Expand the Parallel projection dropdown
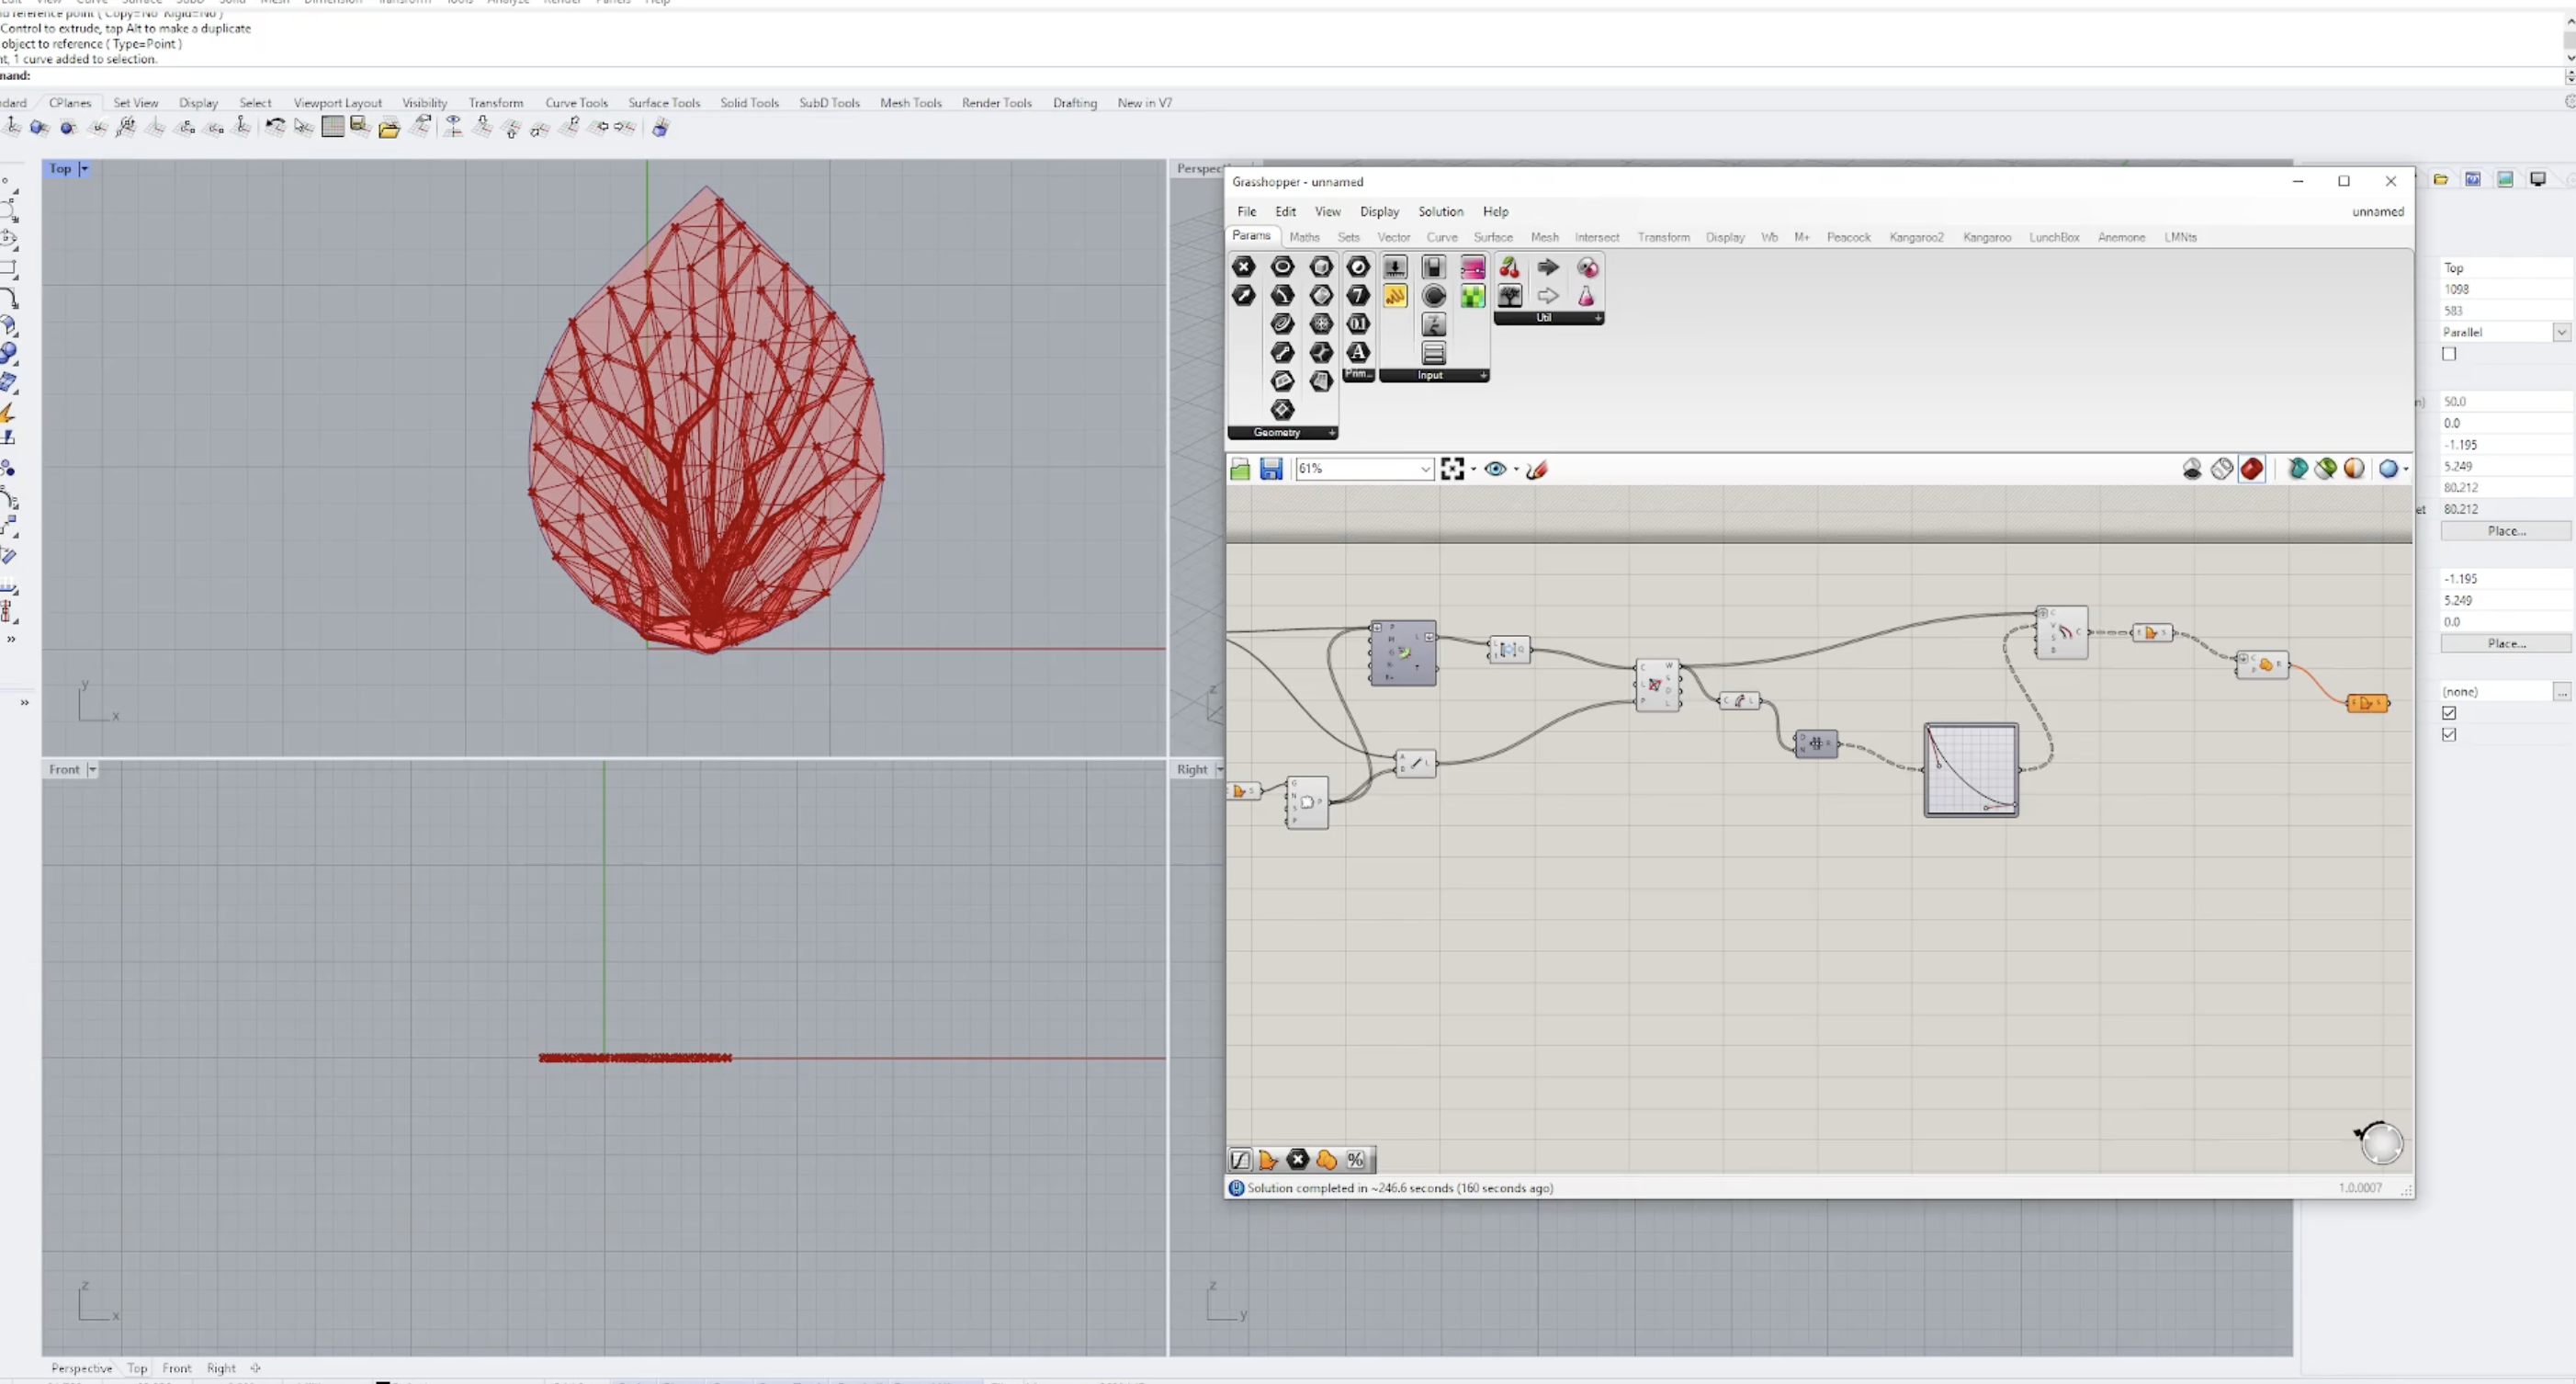 pyautogui.click(x=2560, y=332)
